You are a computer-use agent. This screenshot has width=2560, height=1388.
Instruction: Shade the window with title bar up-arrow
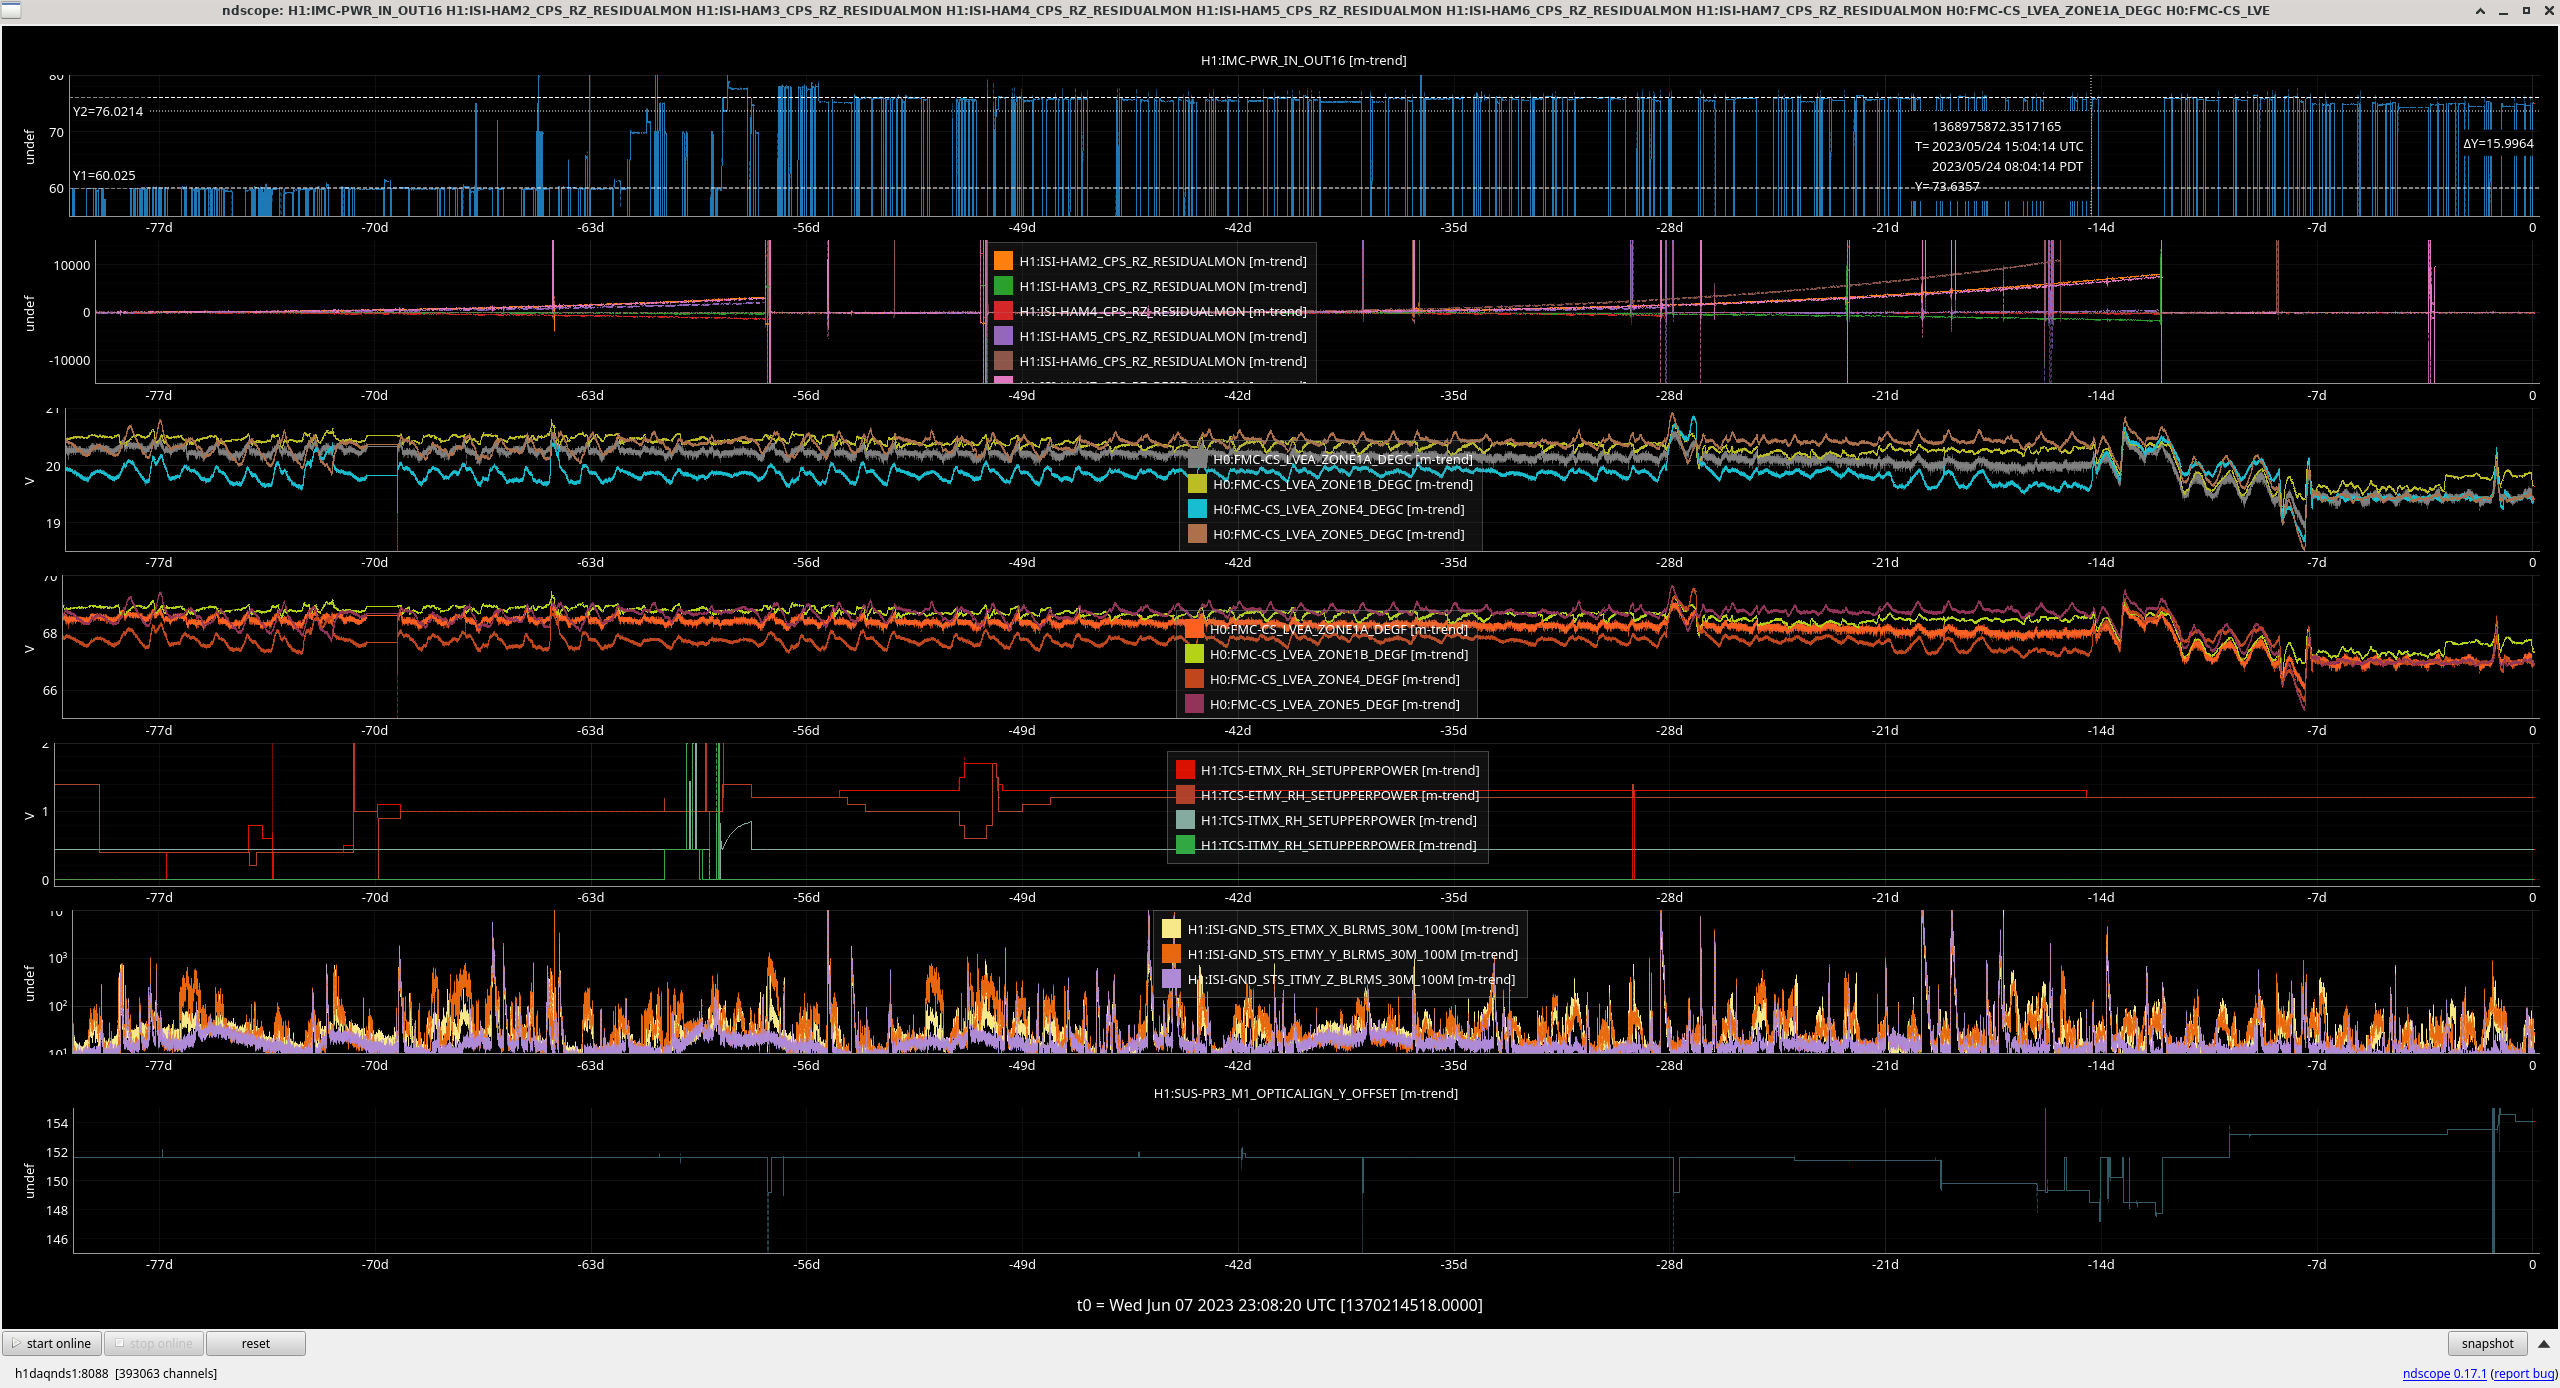2480,11
